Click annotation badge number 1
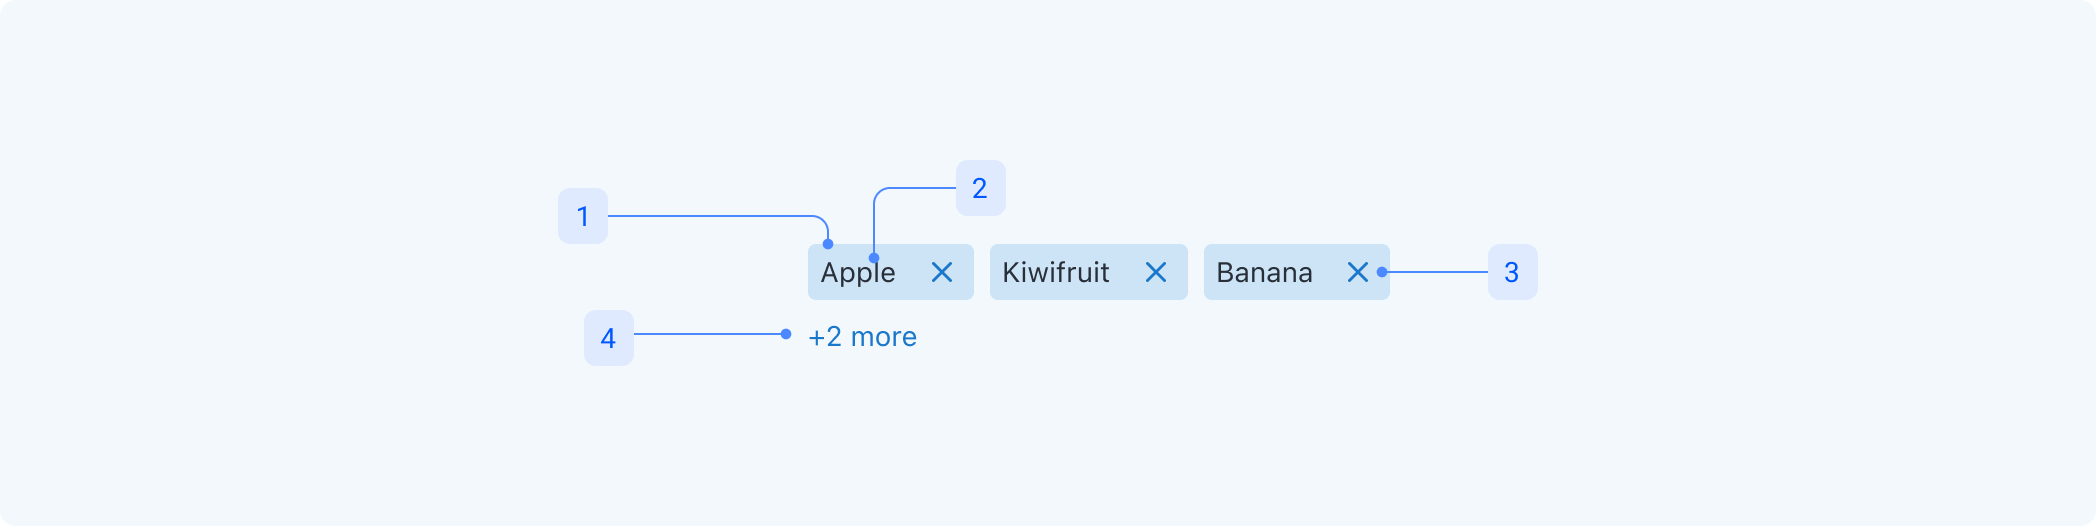Screen dimensions: 2096x526 583,216
